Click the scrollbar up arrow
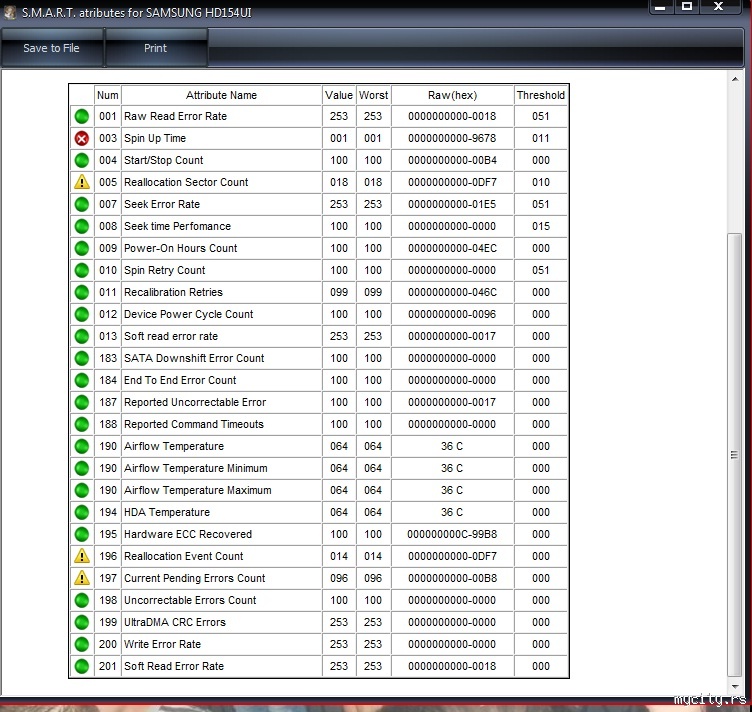752x712 pixels. coord(735,79)
